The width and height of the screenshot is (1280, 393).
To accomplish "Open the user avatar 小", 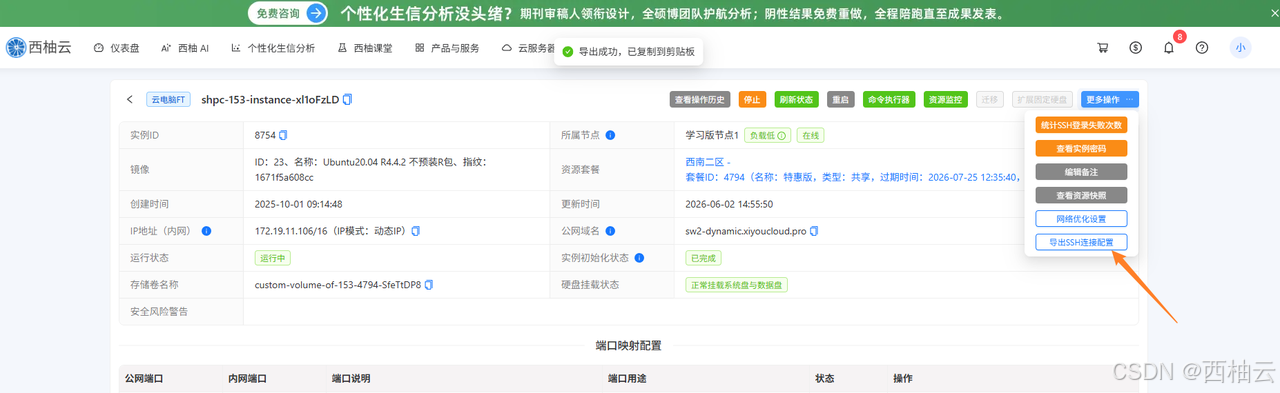I will 1240,47.
